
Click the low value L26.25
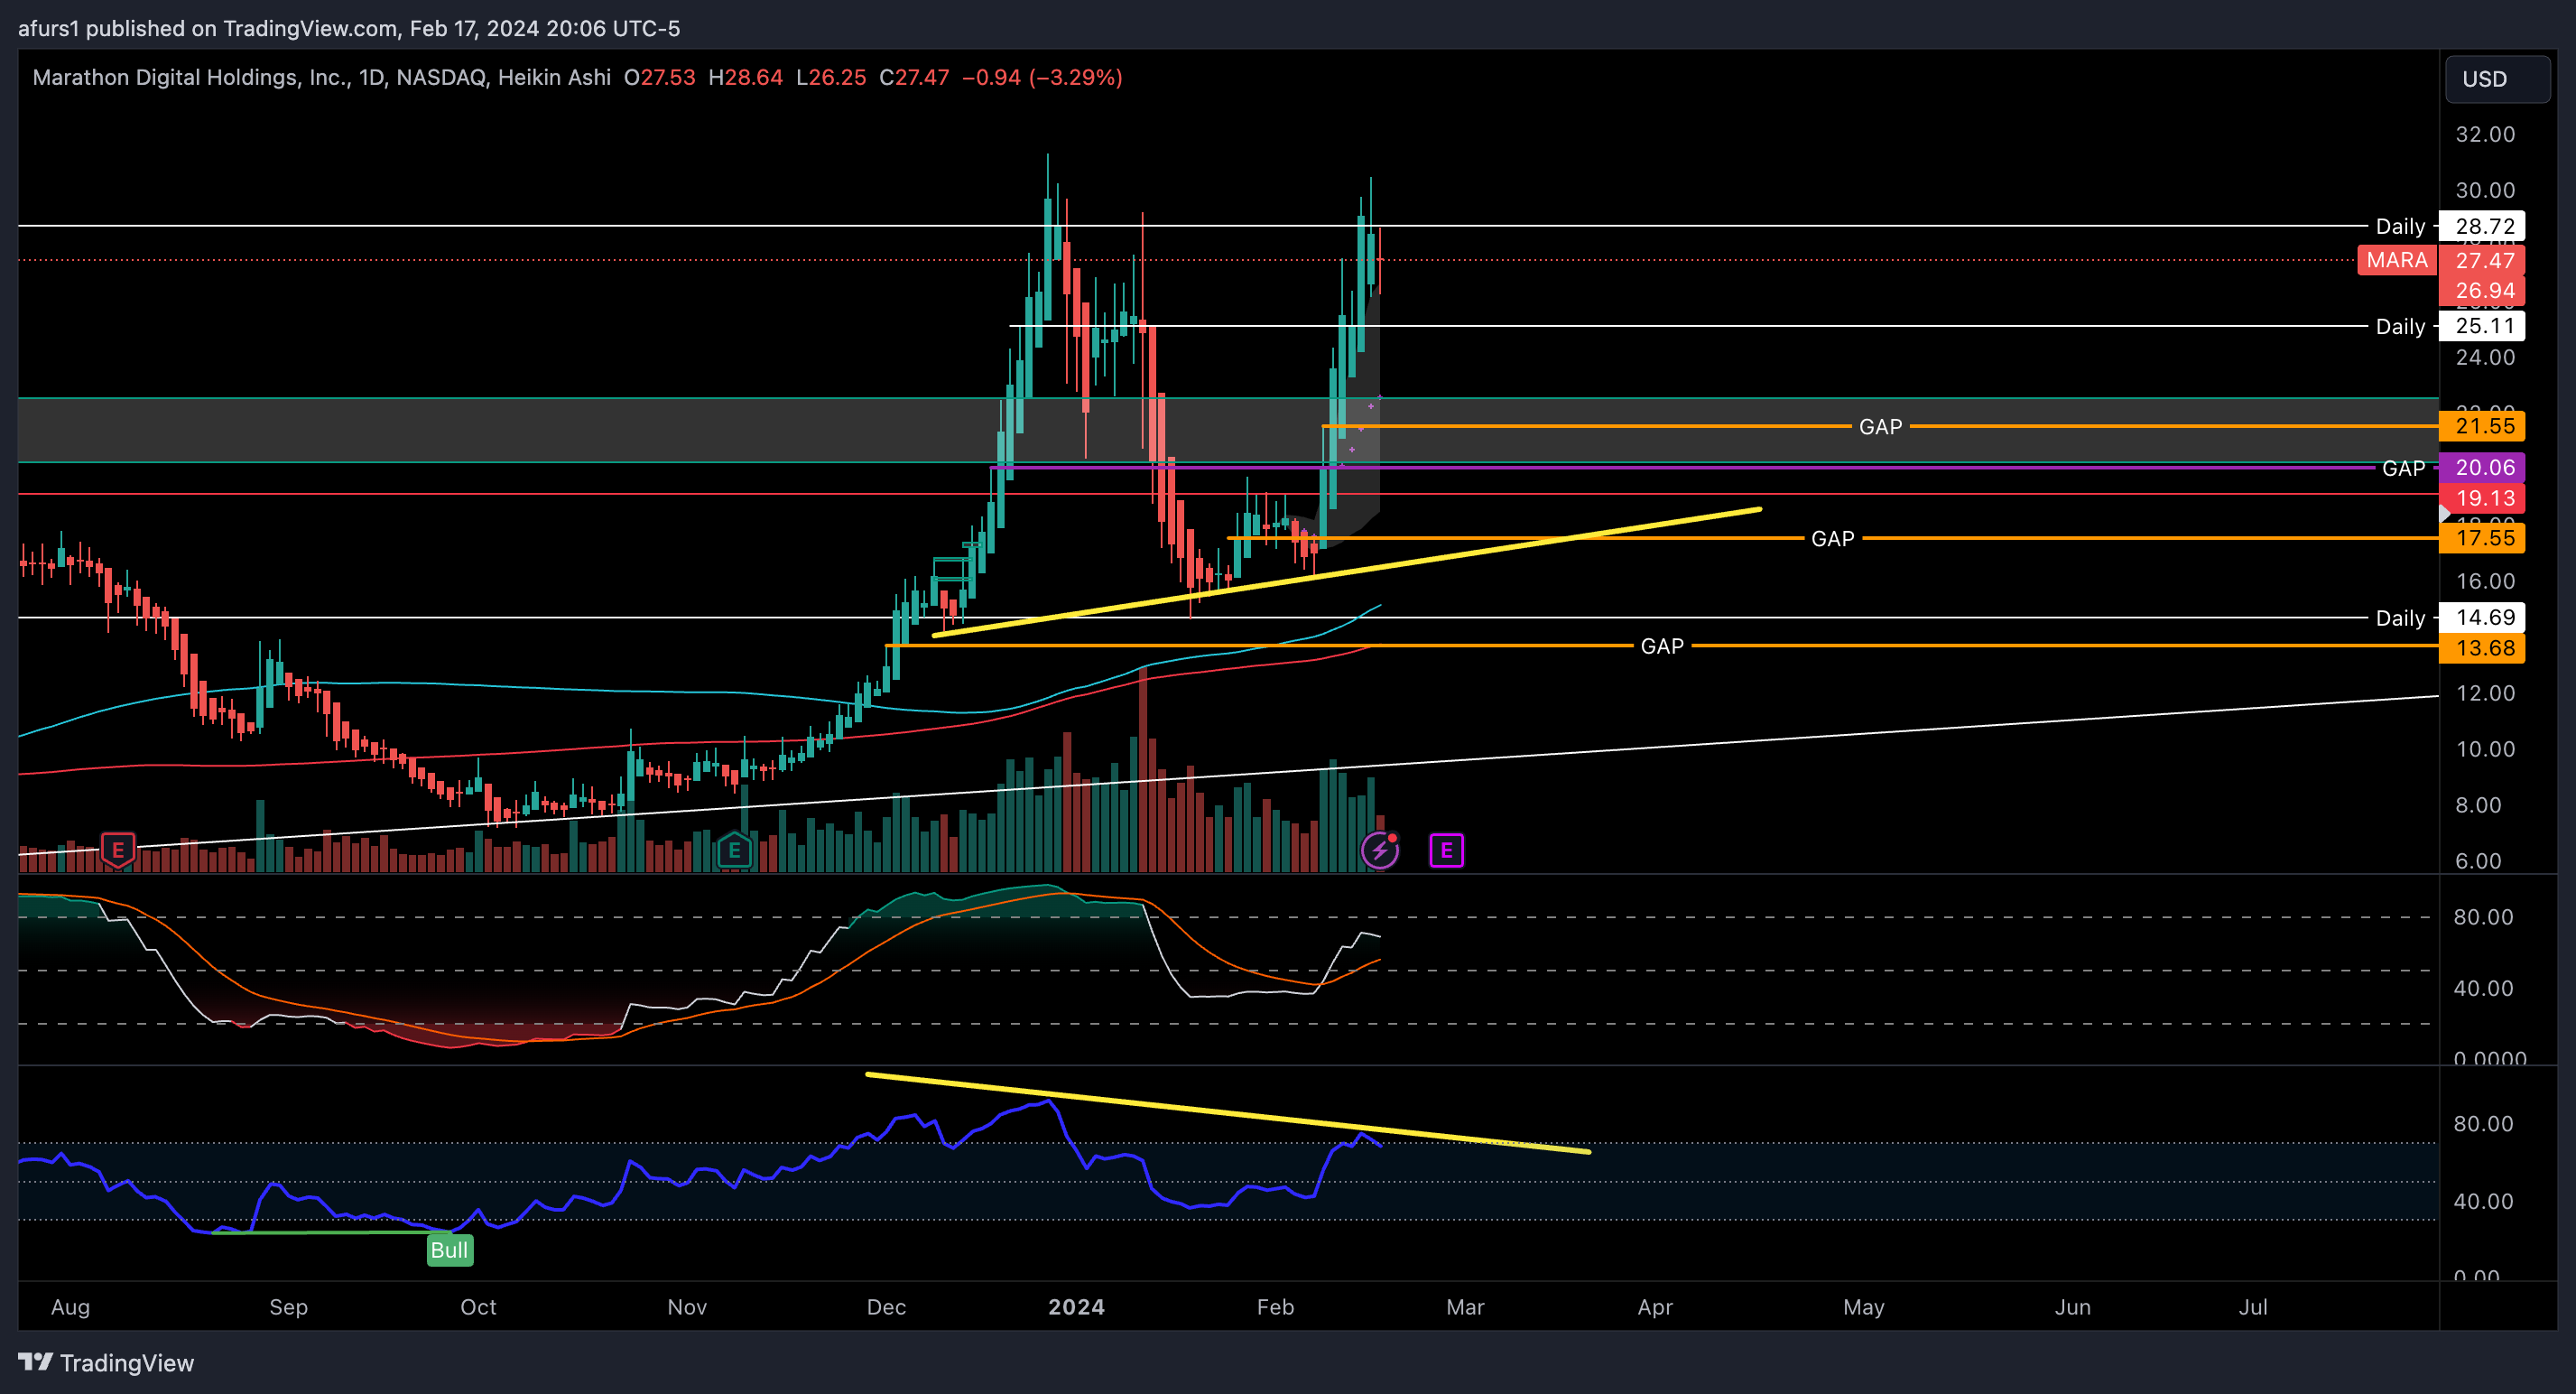point(831,77)
